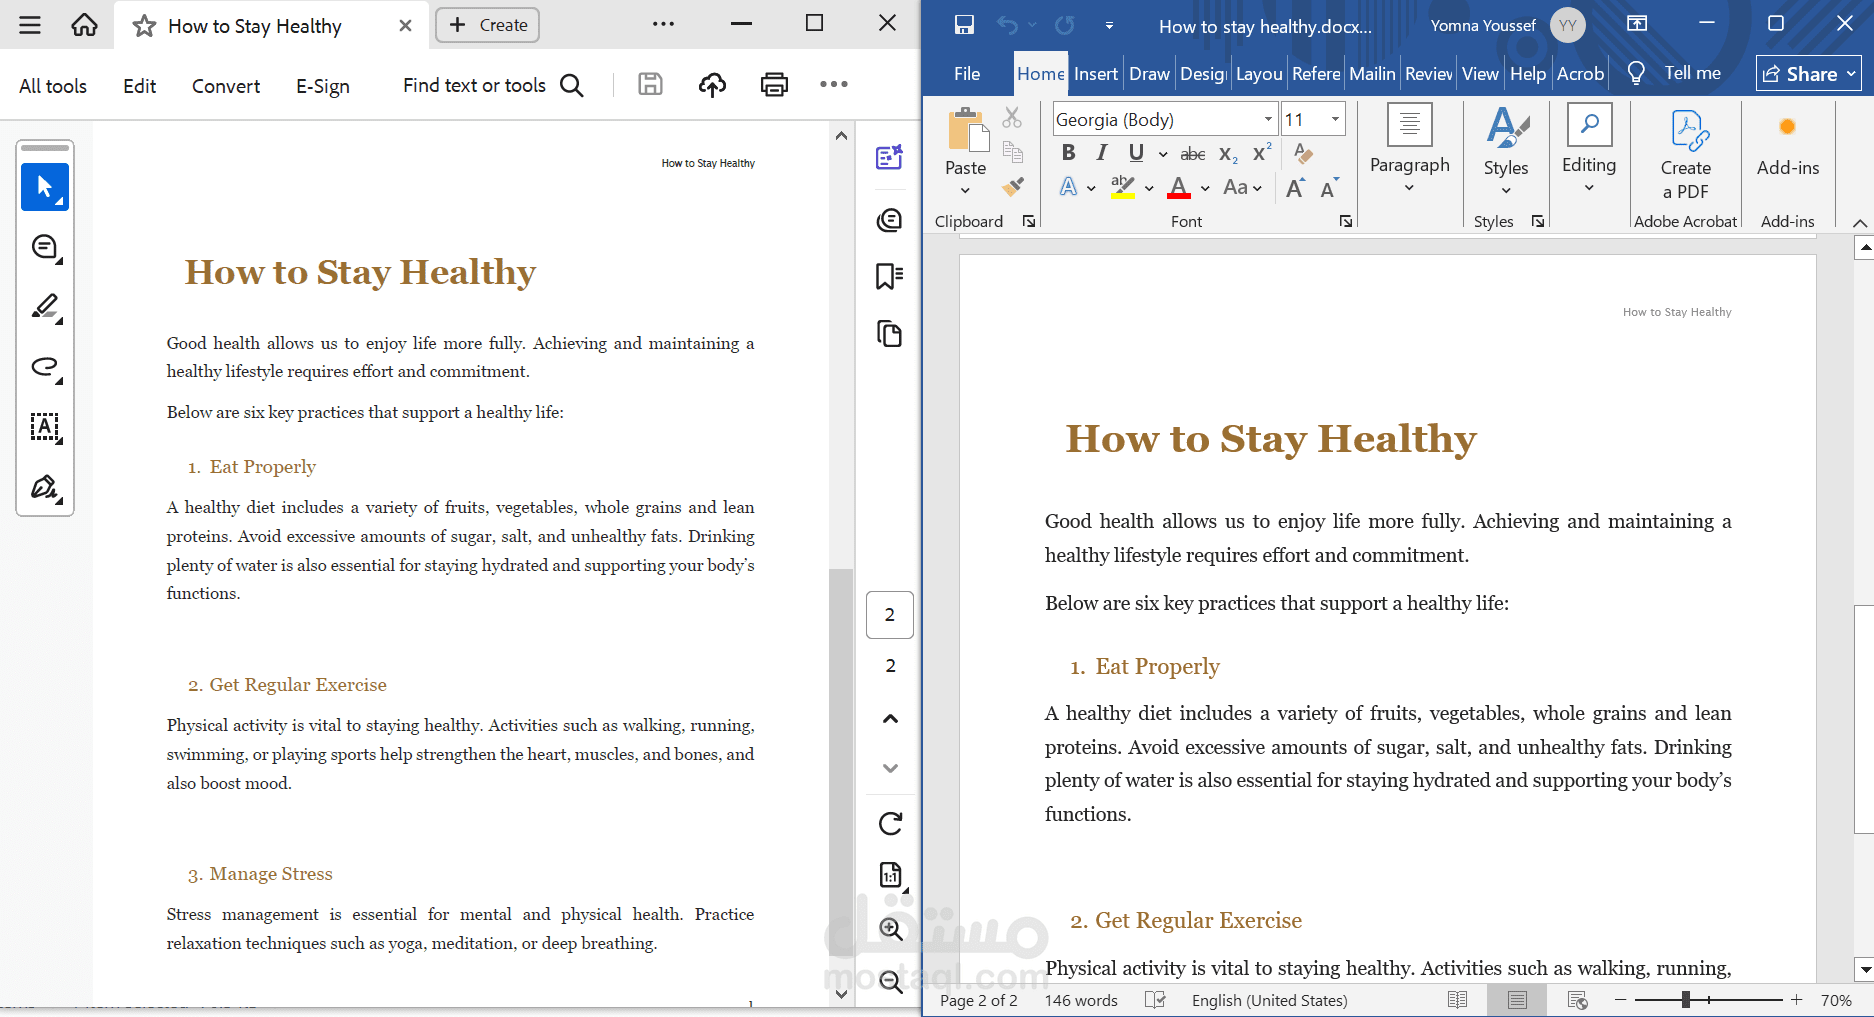Toggle Bold formatting in Word
This screenshot has height=1017, width=1874.
(x=1068, y=153)
